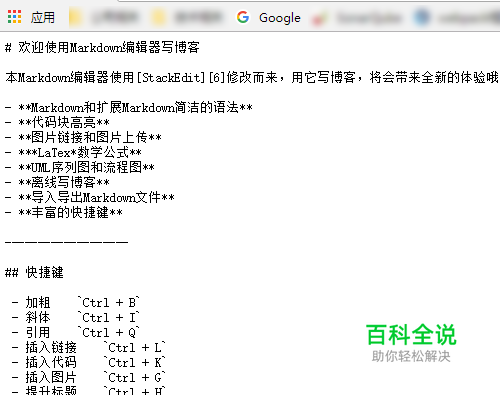Click the LaTex数学公式 list line
This screenshot has height=395, width=500.
(x=73, y=153)
